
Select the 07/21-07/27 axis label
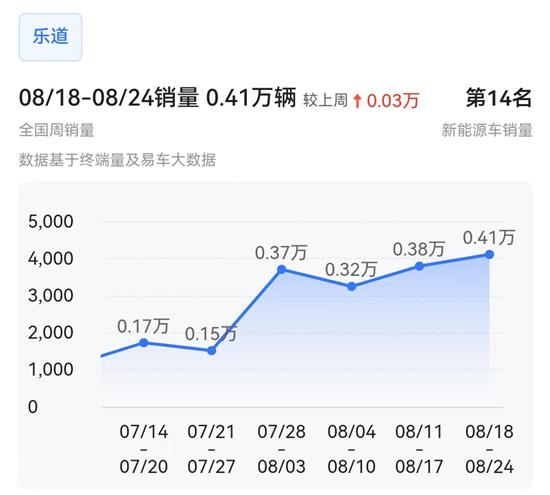coord(211,449)
